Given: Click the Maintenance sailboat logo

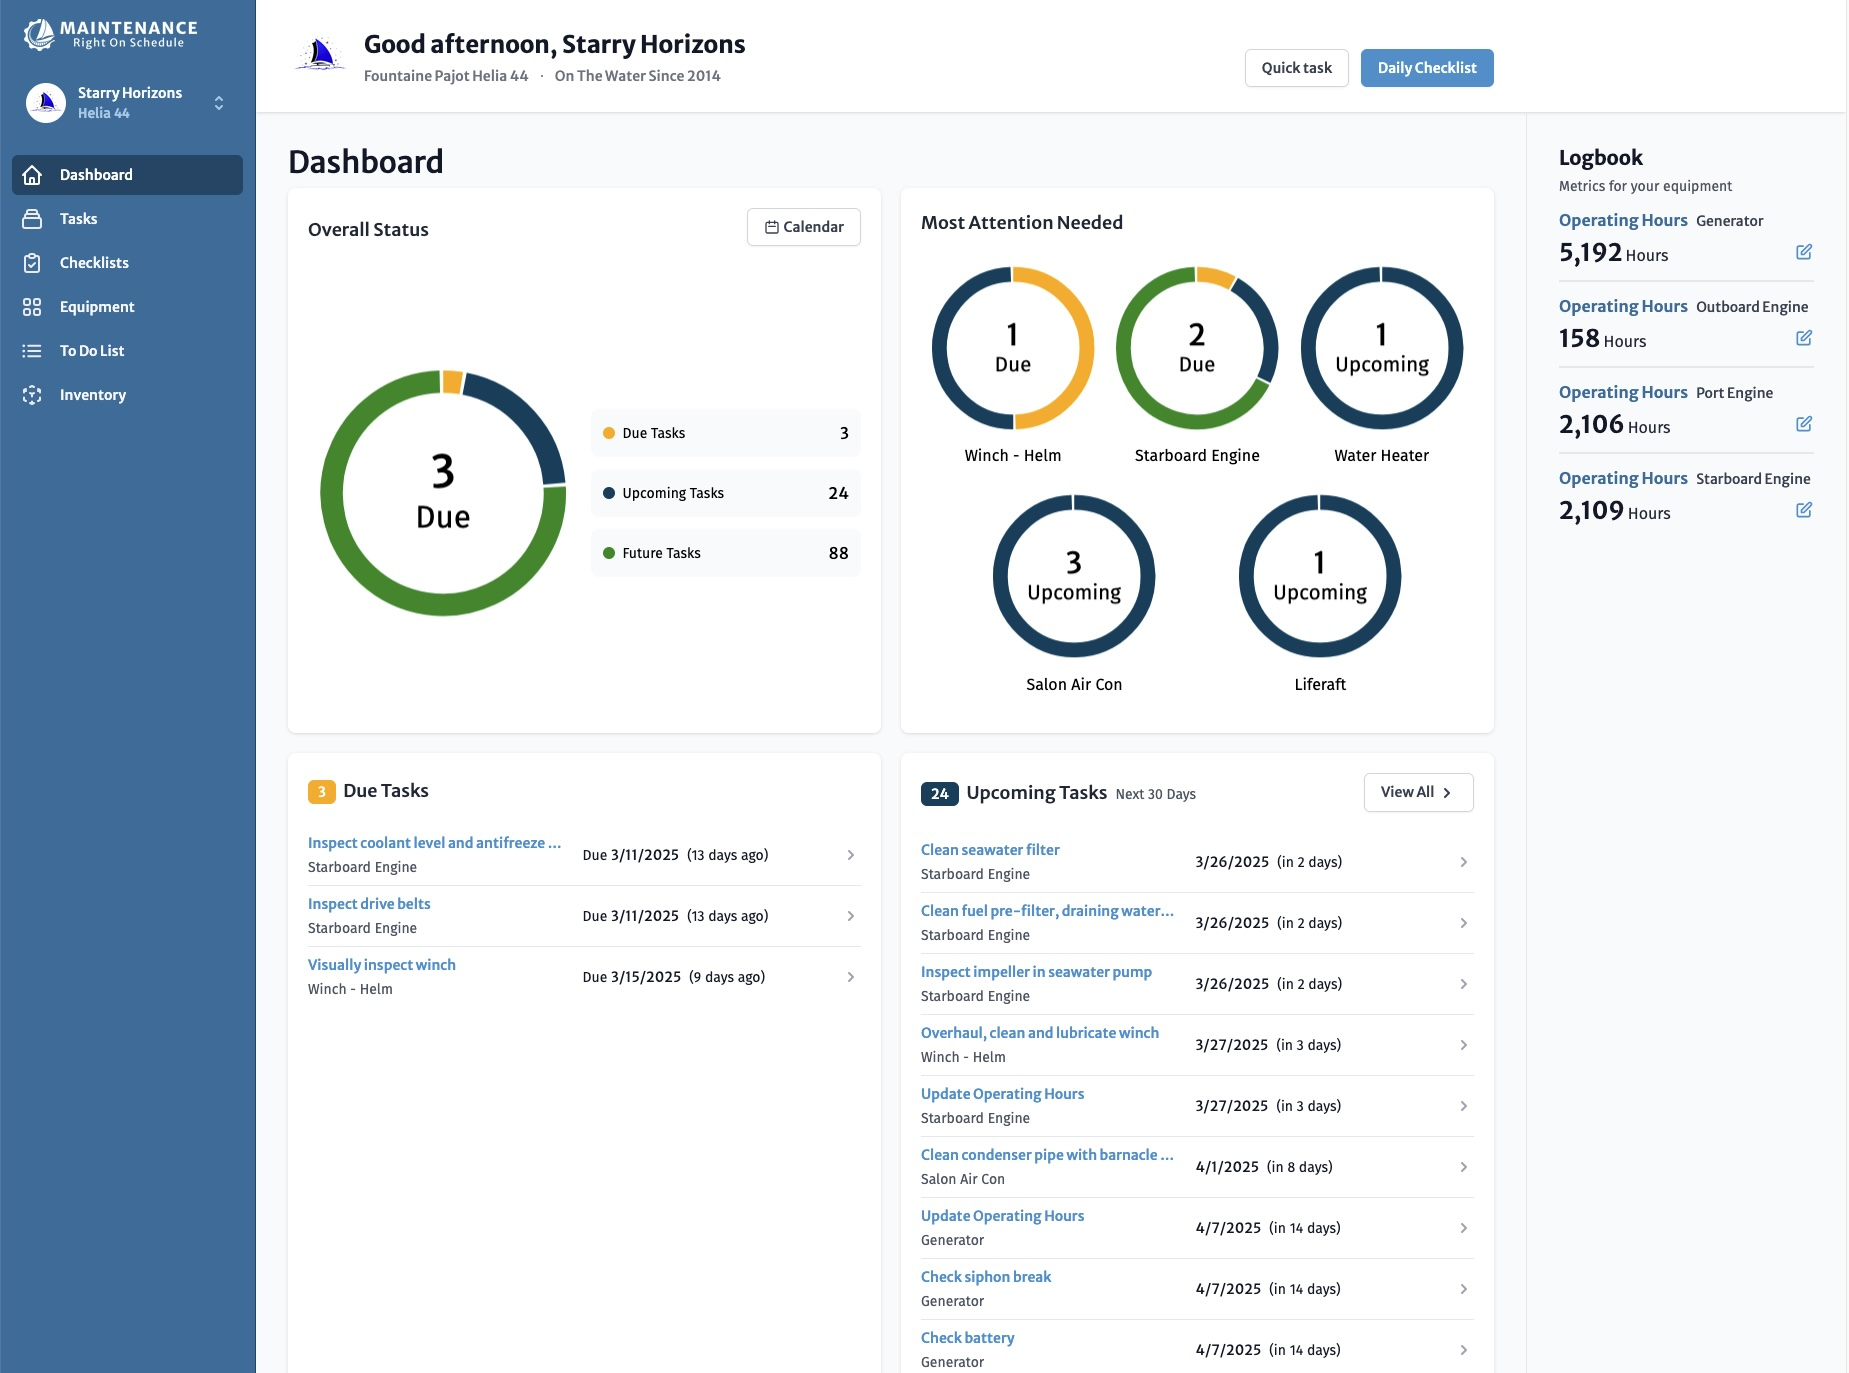Looking at the screenshot, I should 38,33.
